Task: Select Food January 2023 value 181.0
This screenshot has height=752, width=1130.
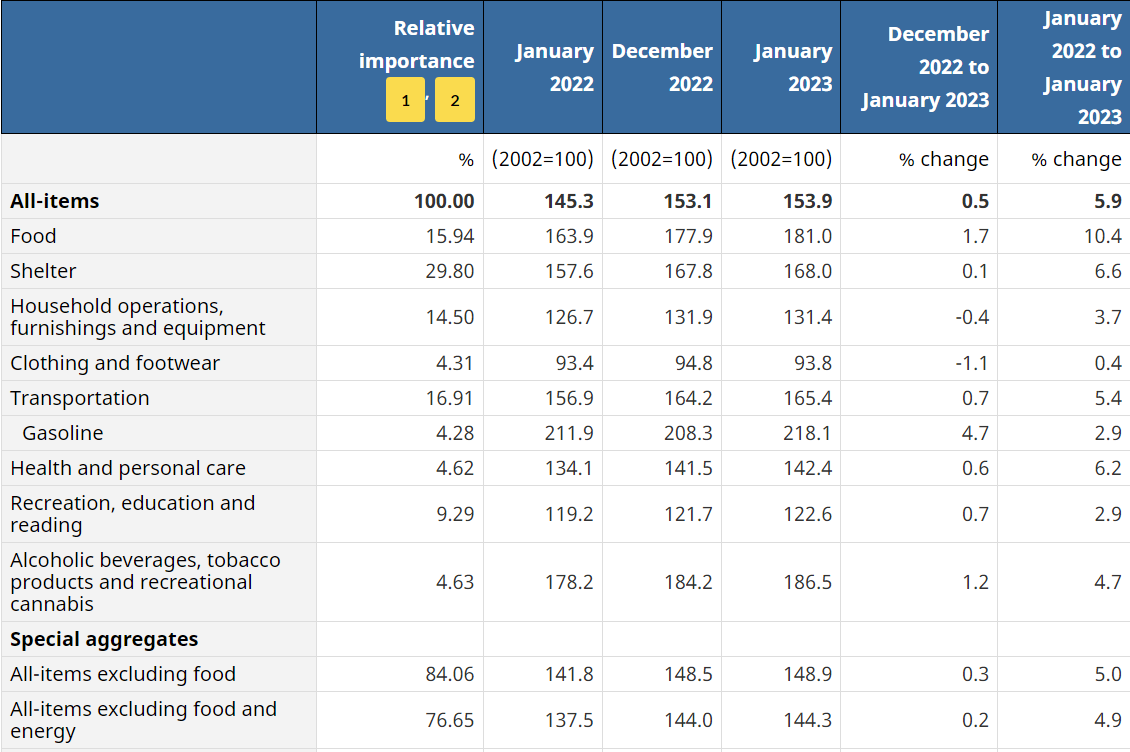Action: pyautogui.click(x=807, y=236)
